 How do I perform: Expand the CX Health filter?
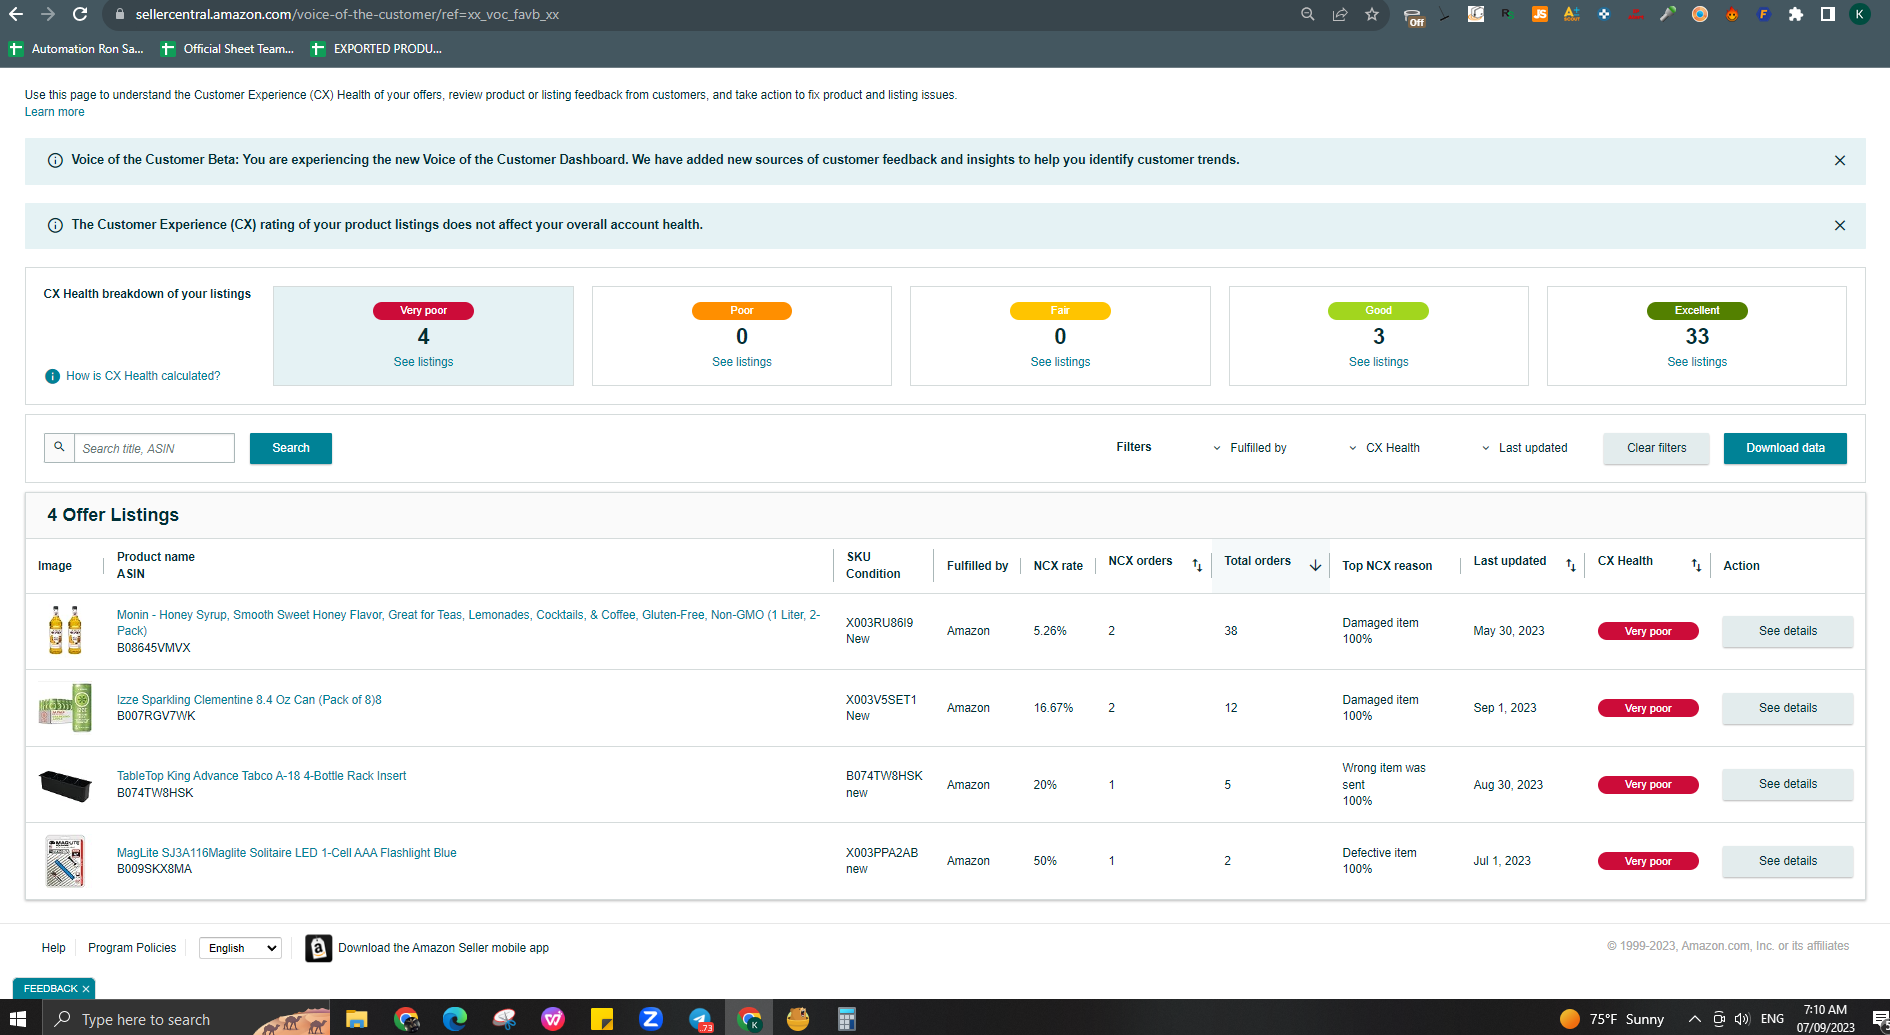click(1384, 448)
